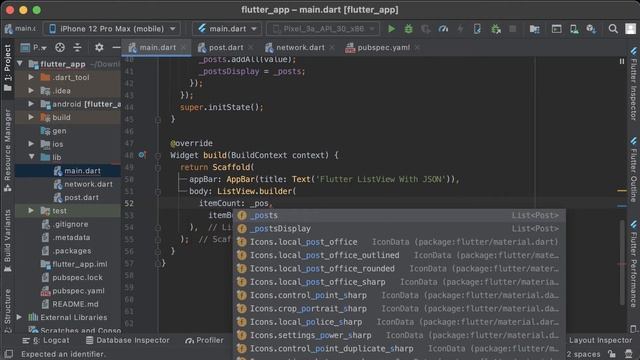Screen dimensions: 640x360
Task: Expand the .dart_tool folder
Action: [x=31, y=77]
